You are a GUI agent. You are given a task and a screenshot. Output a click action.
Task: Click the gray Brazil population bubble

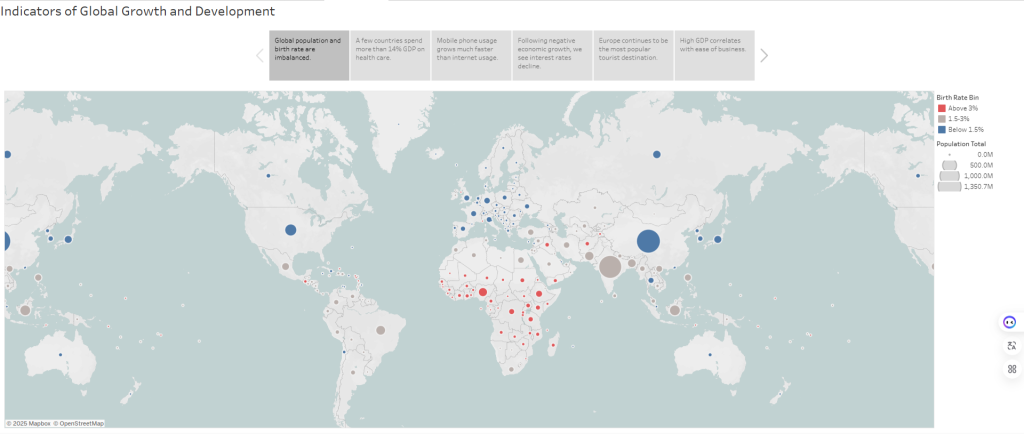tap(380, 329)
